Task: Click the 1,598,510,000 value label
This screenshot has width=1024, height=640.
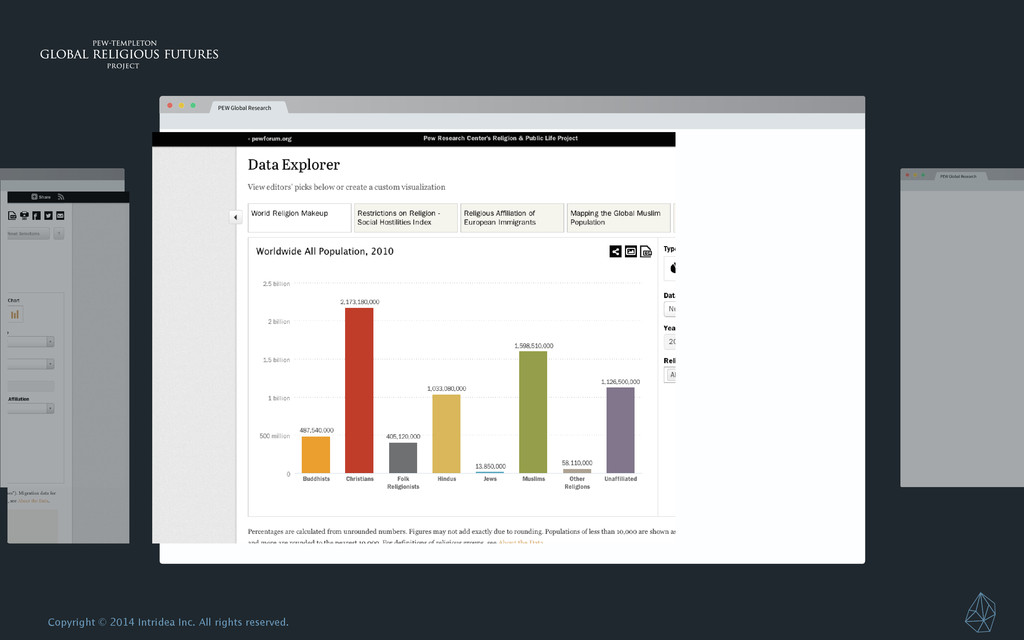Action: (x=534, y=345)
